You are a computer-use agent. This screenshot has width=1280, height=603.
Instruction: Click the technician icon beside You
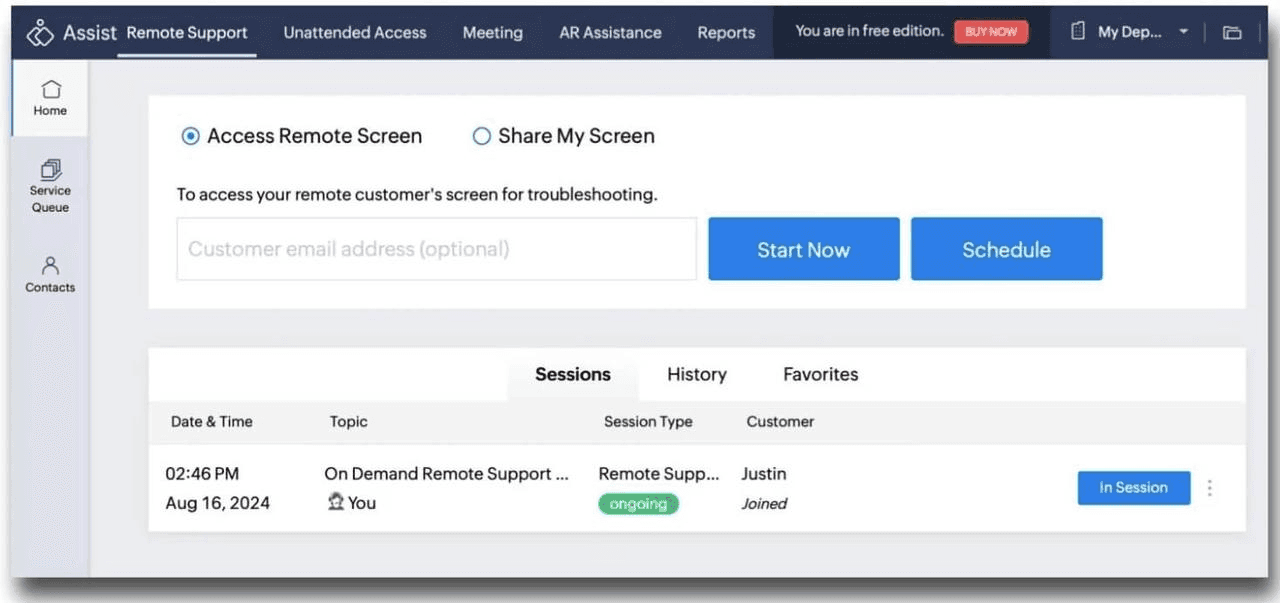(336, 502)
